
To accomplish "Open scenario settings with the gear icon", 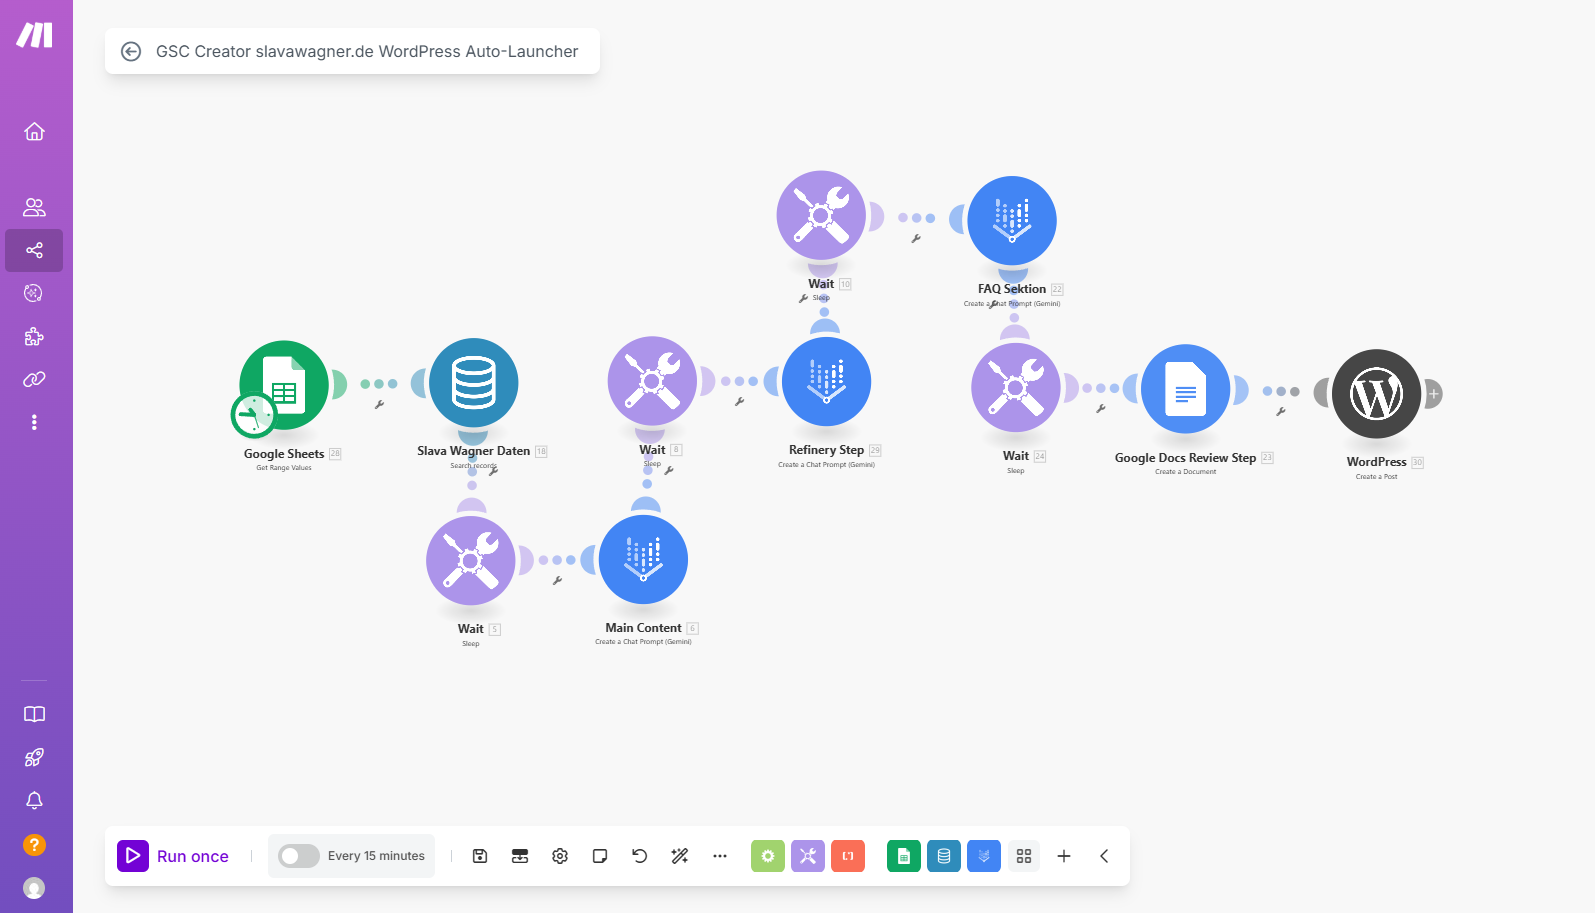I will 560,856.
